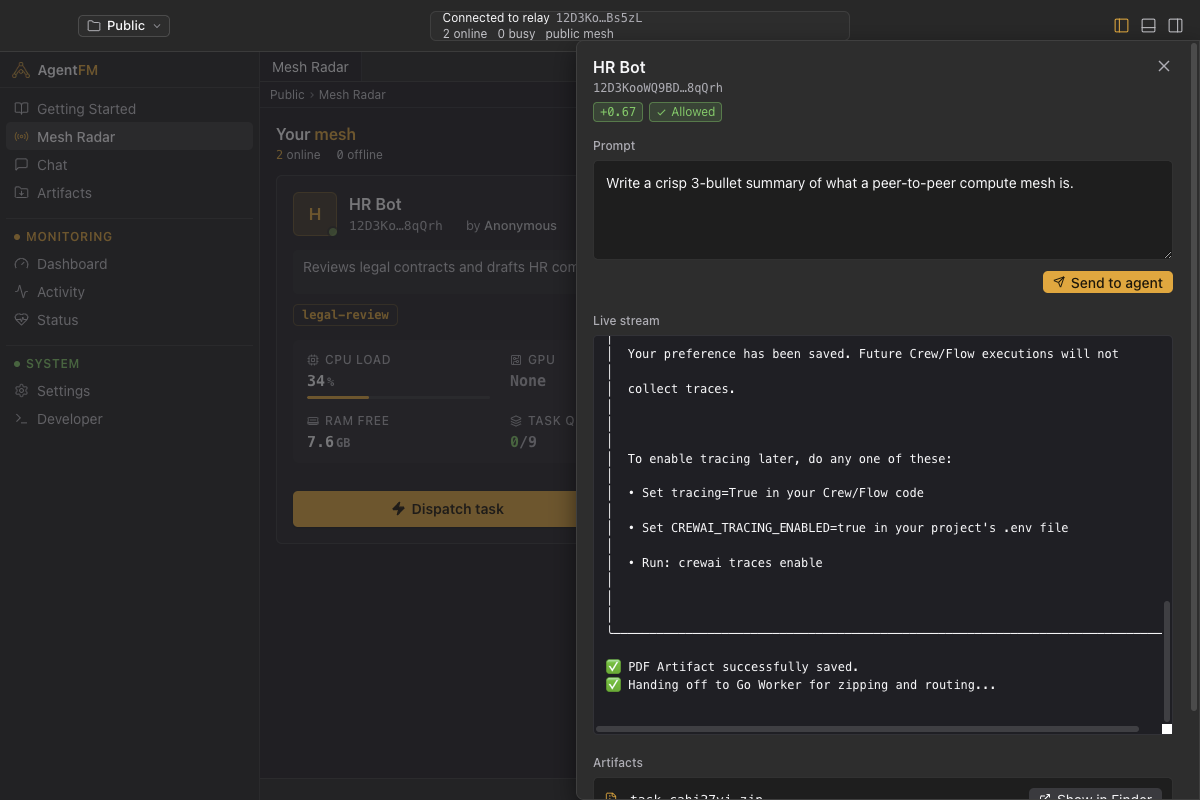
Task: Click the '0 busy' count in header
Action: click(517, 34)
